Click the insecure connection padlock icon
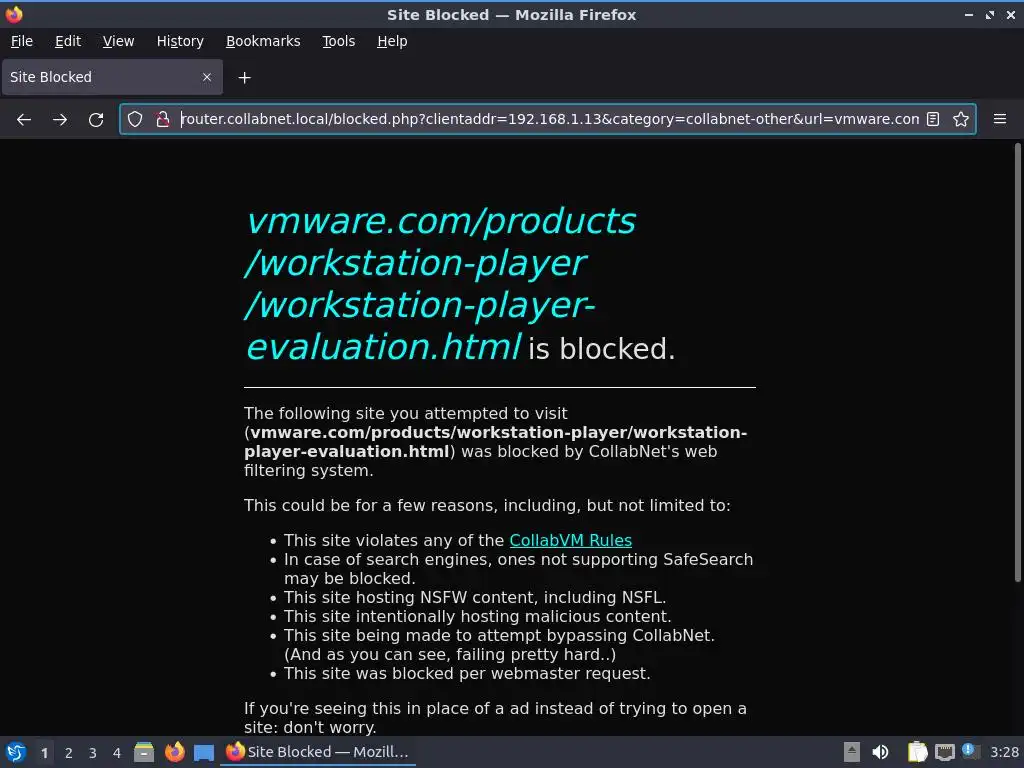The height and width of the screenshot is (768, 1024). point(163,119)
